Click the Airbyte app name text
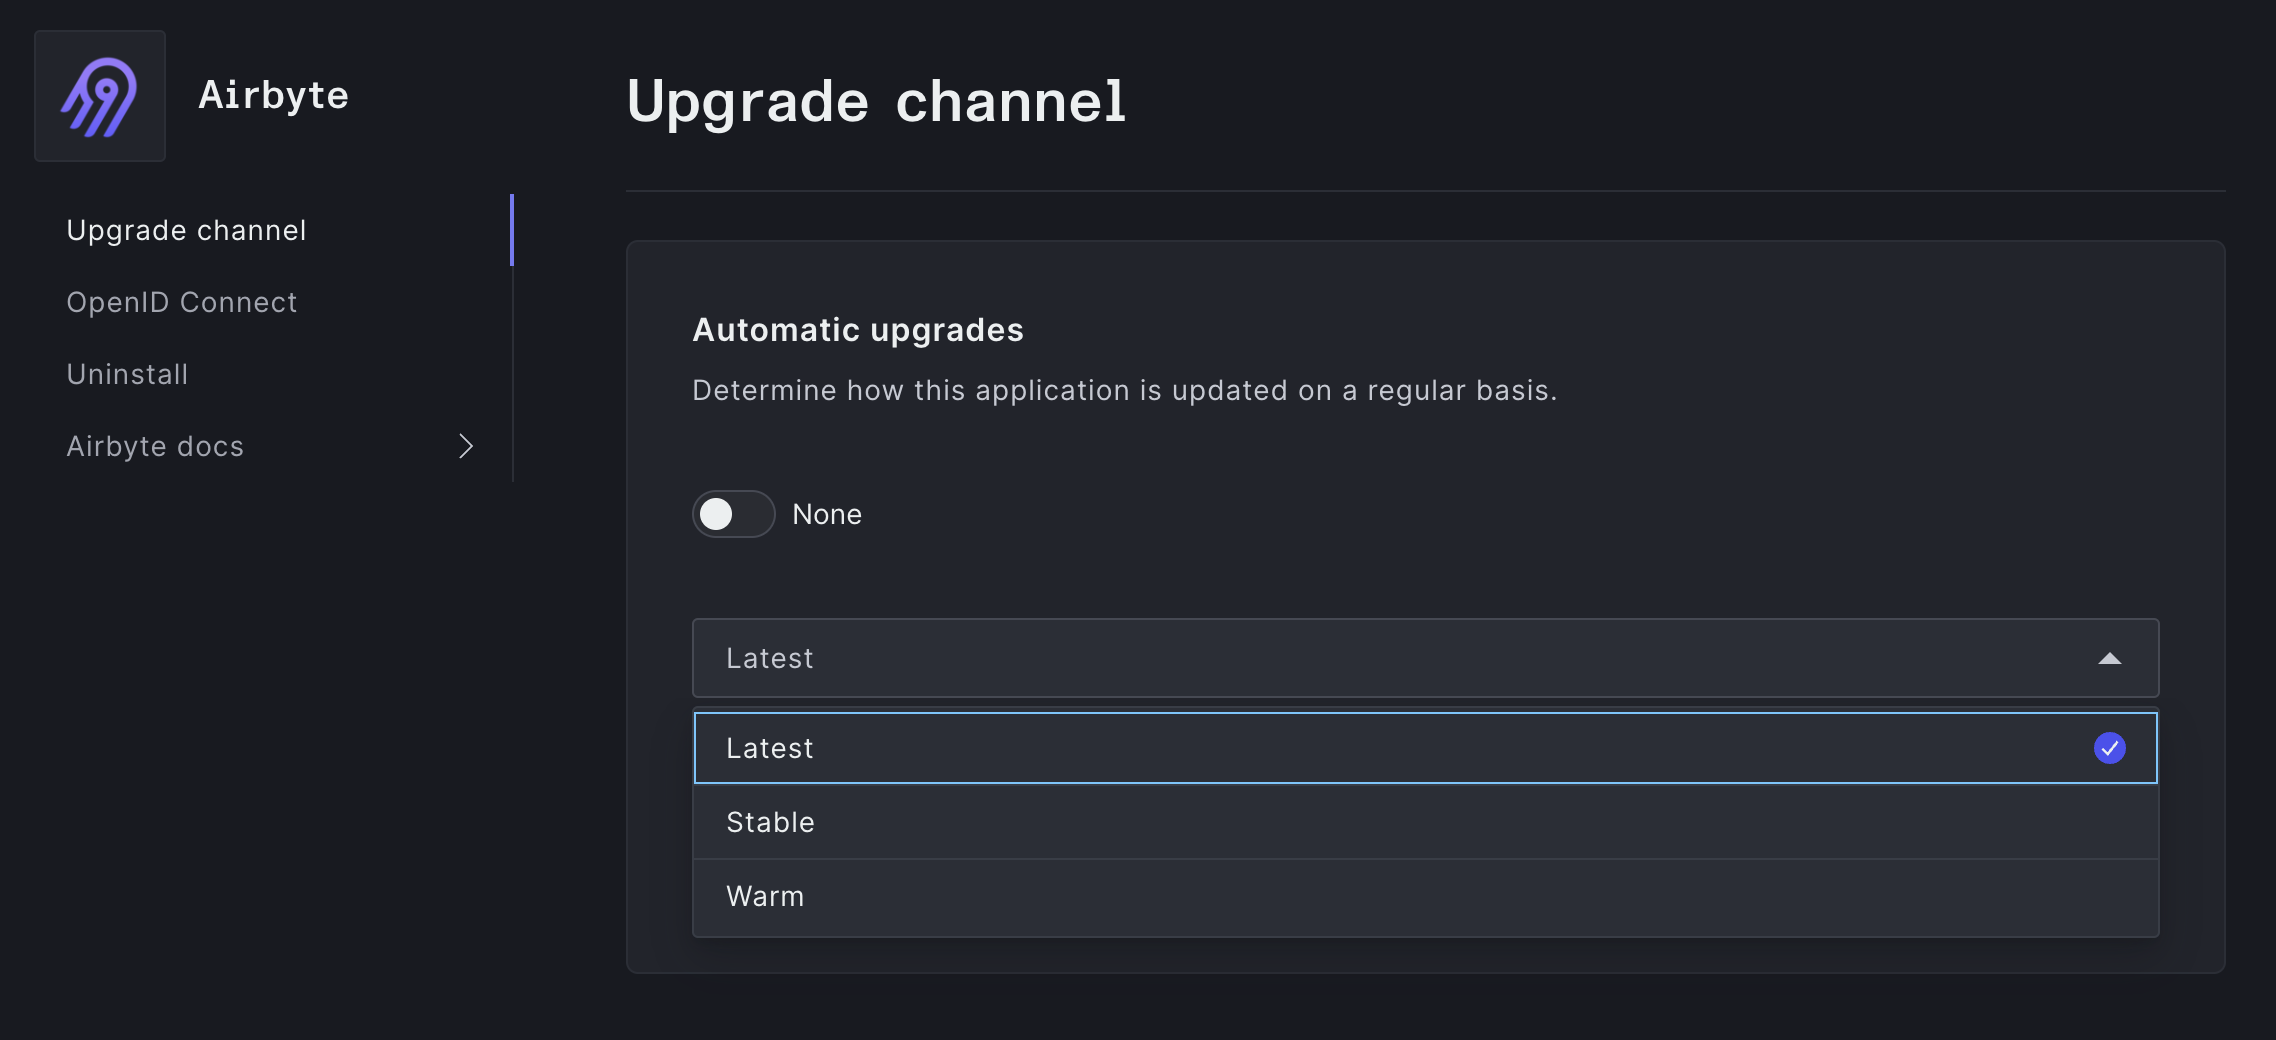The height and width of the screenshot is (1040, 2276). 273,96
